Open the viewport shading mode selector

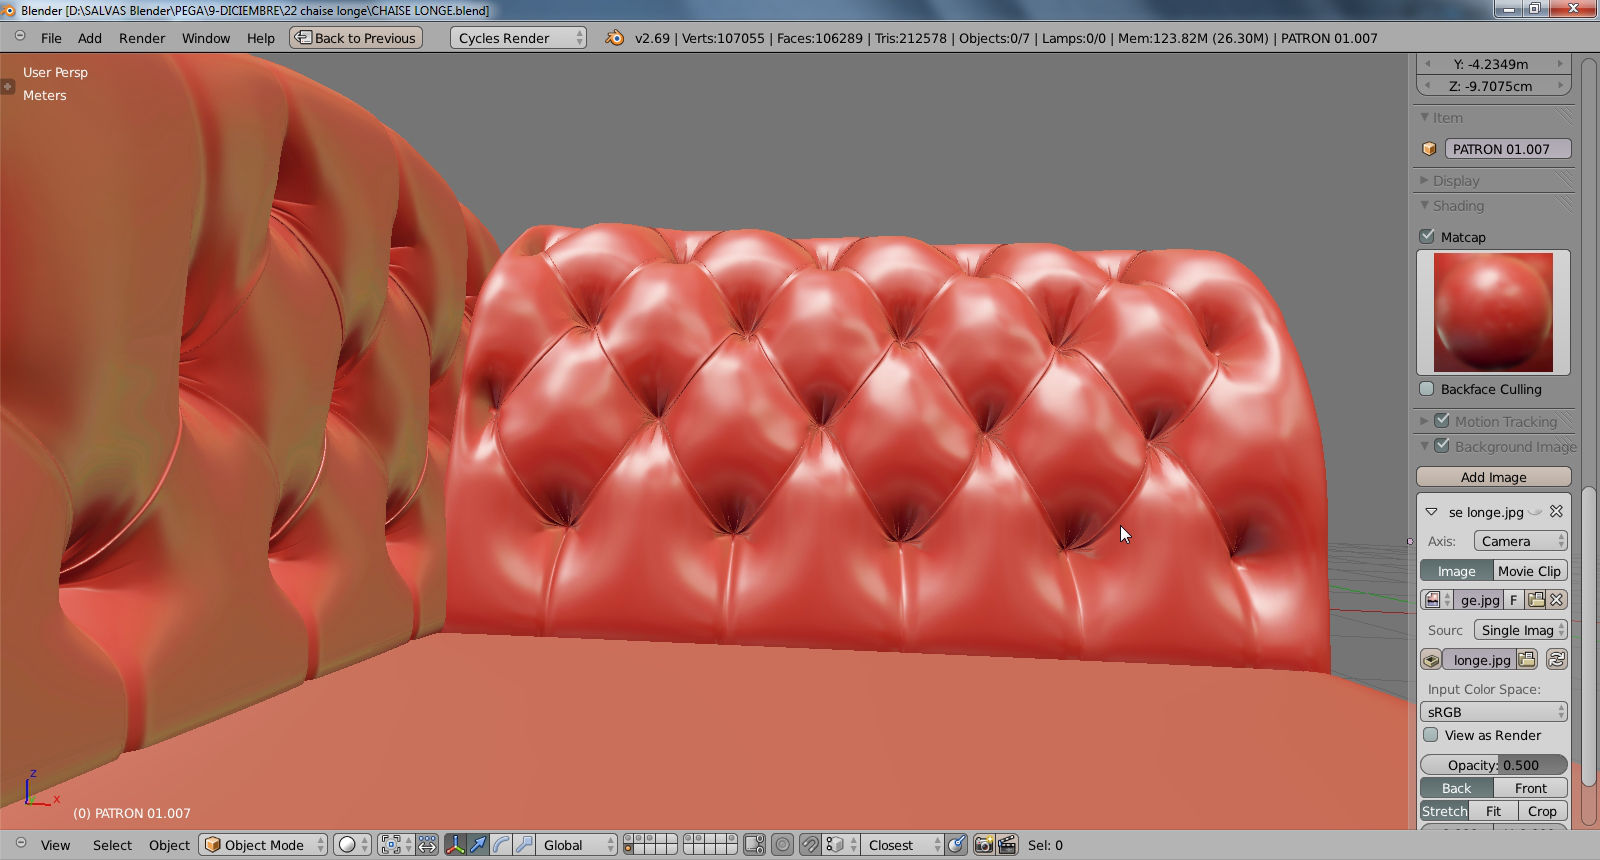coord(352,845)
